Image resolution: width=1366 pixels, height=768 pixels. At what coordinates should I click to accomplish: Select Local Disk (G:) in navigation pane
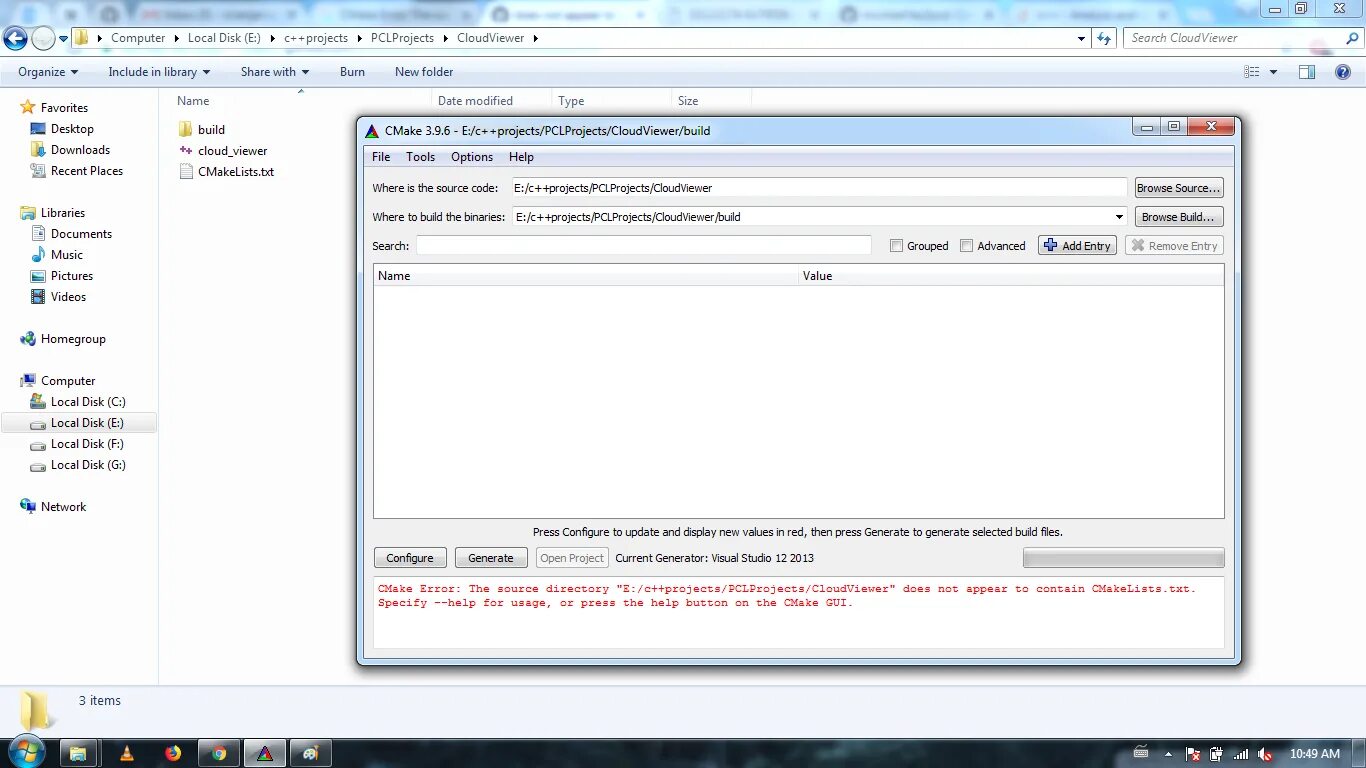(88, 465)
